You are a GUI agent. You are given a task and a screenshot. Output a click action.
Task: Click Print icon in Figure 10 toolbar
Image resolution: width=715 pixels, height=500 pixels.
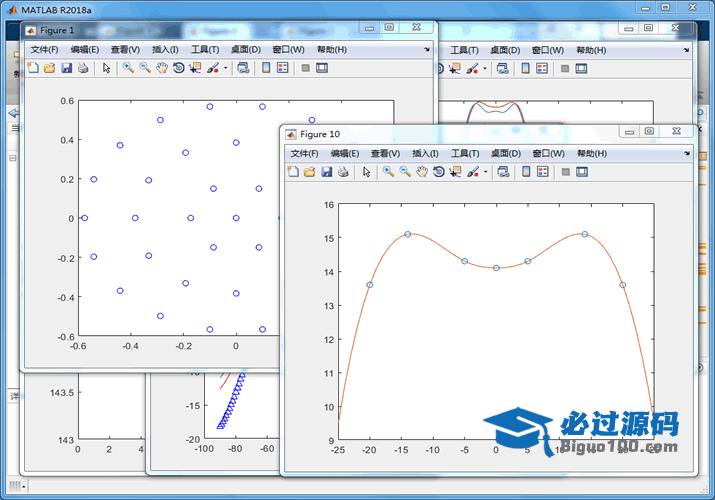[343, 172]
